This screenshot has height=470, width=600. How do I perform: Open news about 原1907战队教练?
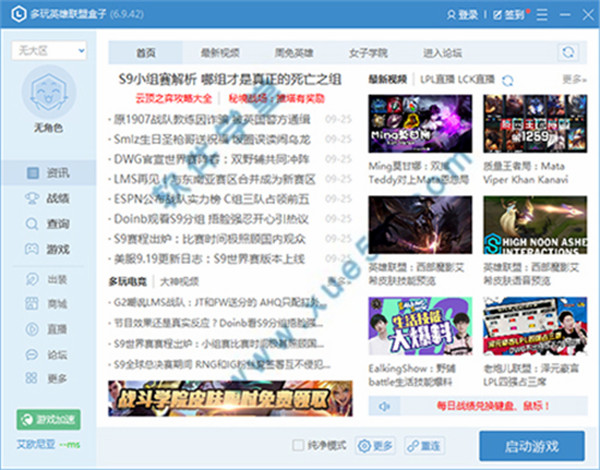click(x=212, y=119)
